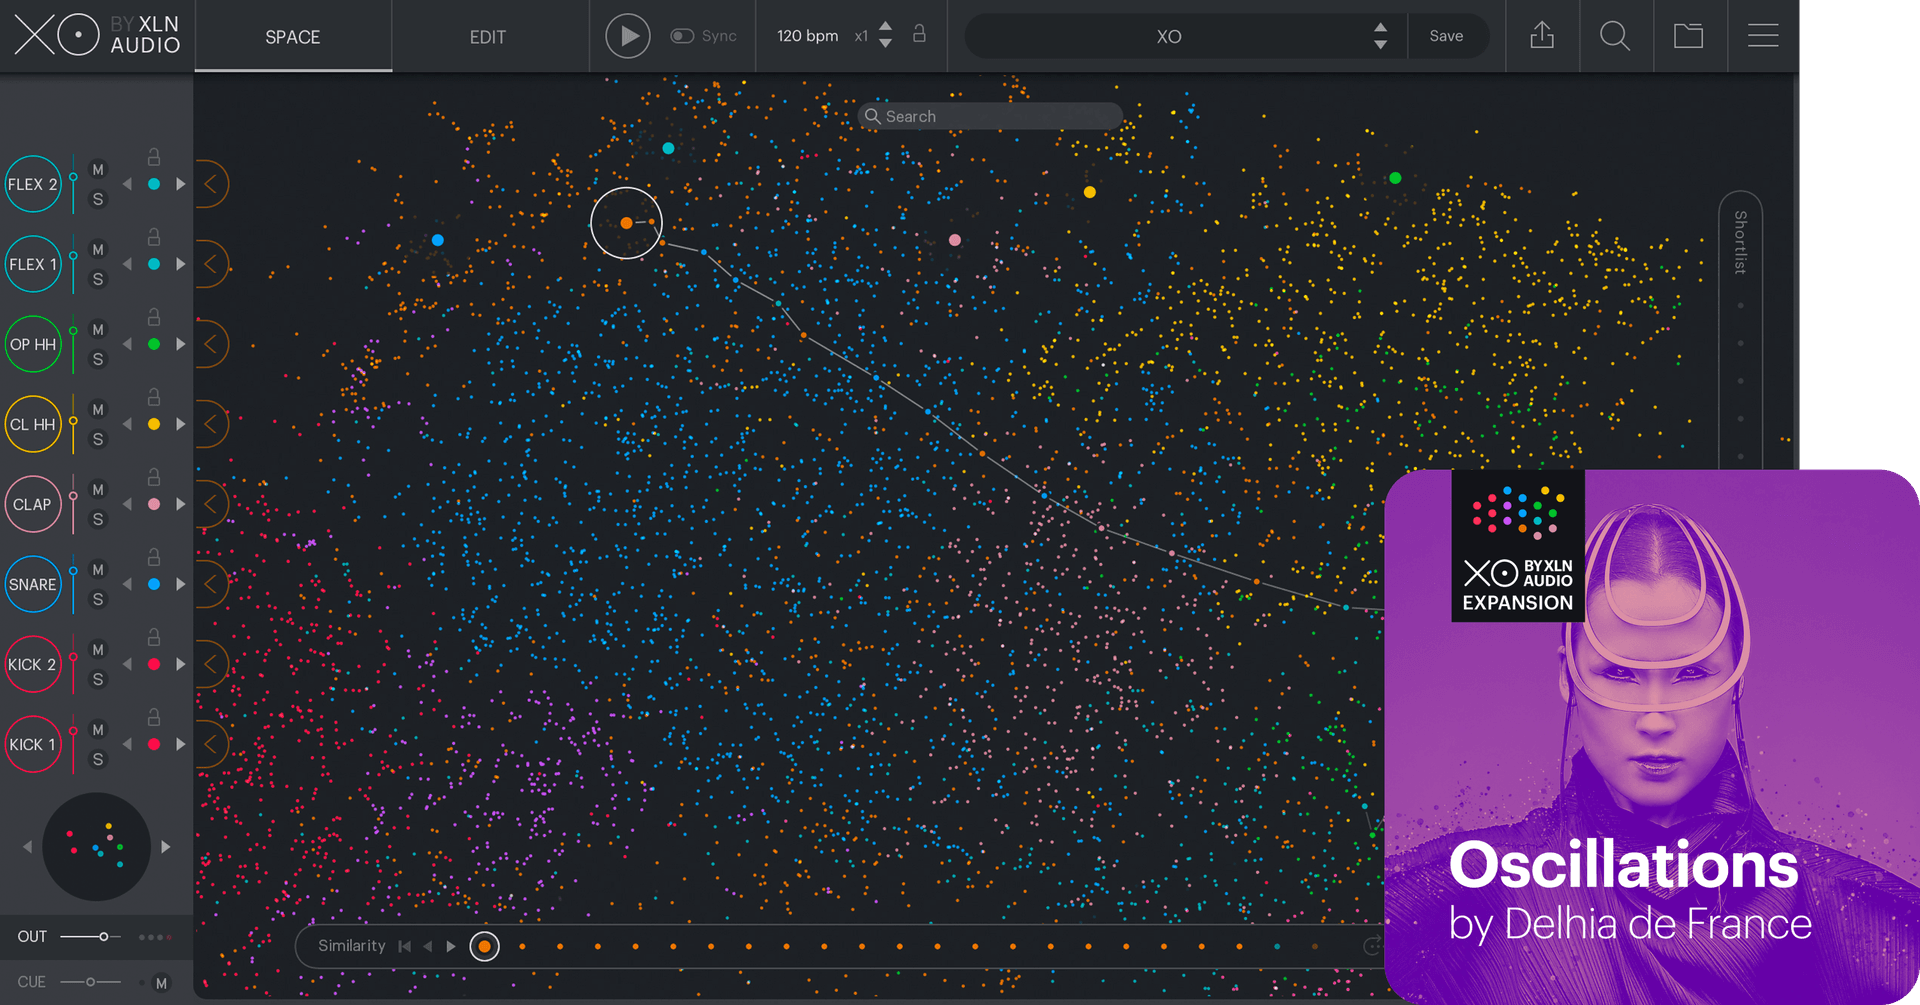
Task: Adjust the CUE volume slider
Action: 90,982
